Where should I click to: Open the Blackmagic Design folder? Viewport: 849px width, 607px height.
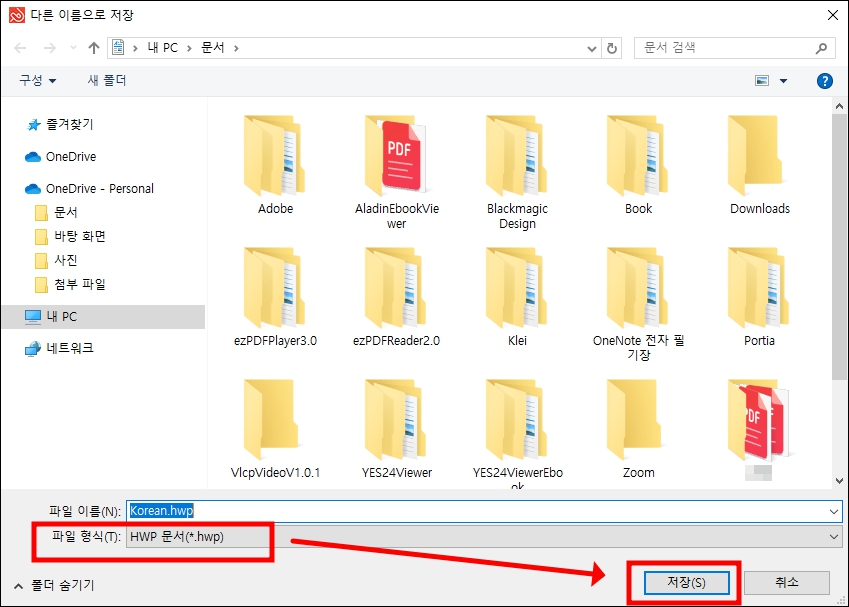coord(517,172)
